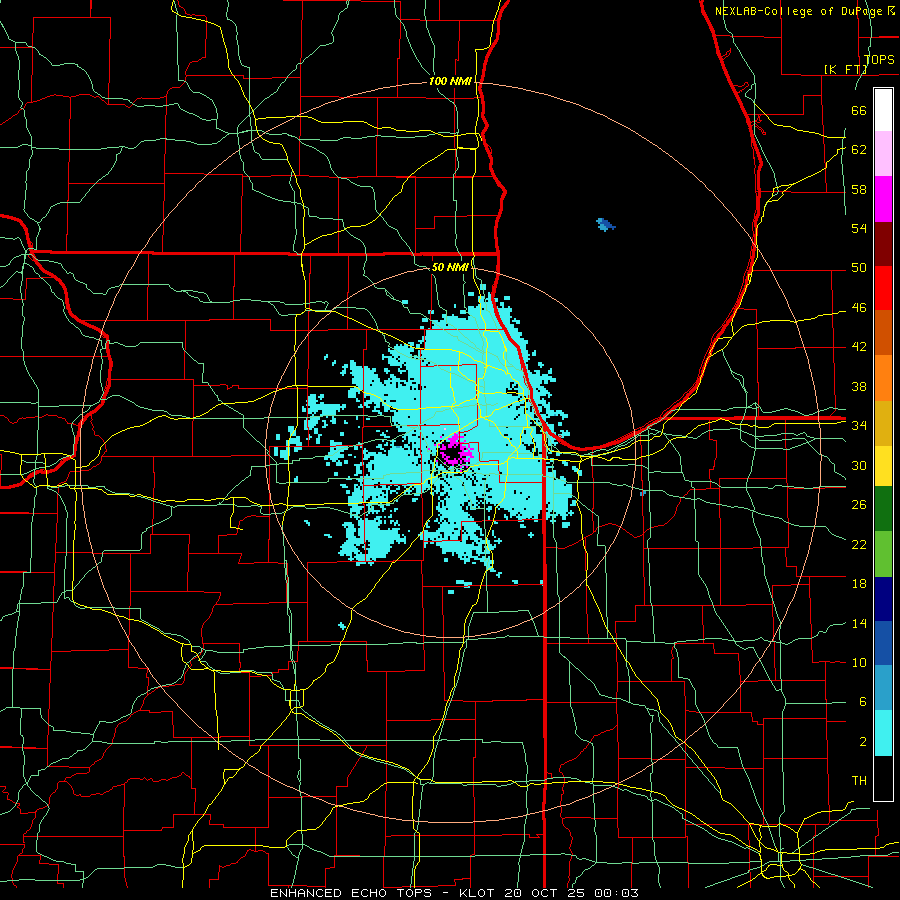Click the legend value '6'
This screenshot has height=900, width=900.
863,702
